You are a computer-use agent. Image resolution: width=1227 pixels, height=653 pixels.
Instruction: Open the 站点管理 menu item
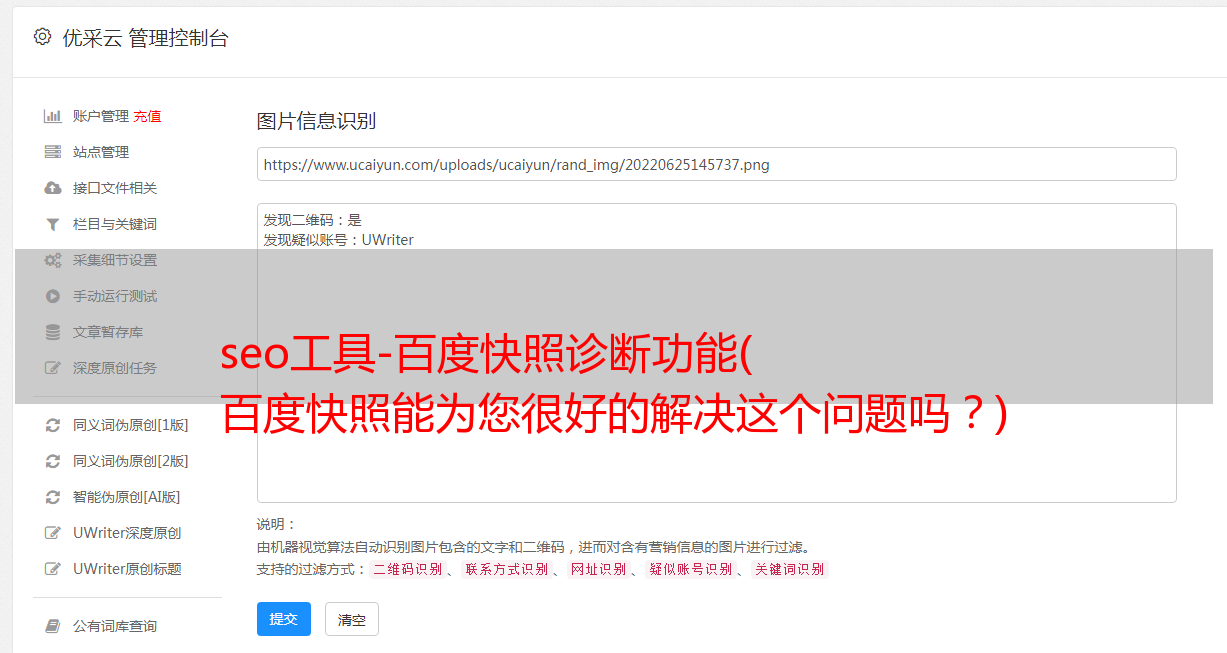click(101, 152)
